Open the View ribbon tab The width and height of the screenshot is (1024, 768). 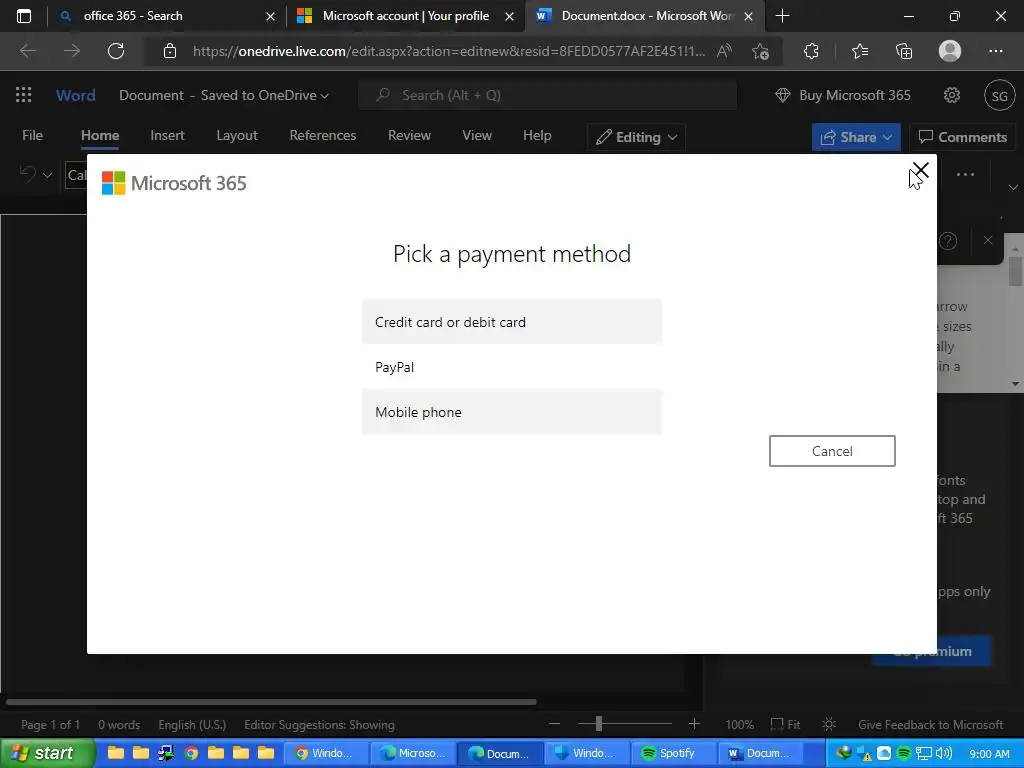477,135
